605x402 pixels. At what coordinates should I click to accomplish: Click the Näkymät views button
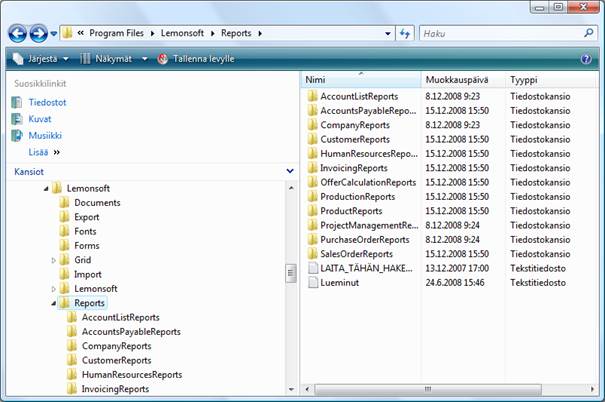pos(106,59)
